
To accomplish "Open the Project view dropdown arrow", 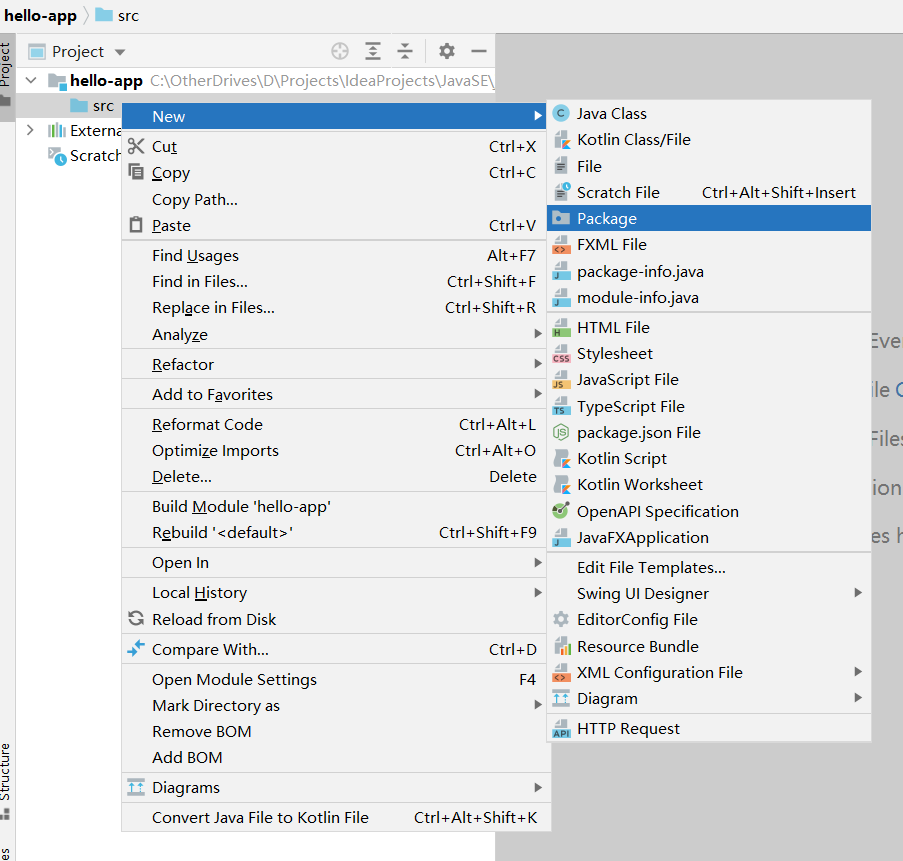I will [120, 52].
